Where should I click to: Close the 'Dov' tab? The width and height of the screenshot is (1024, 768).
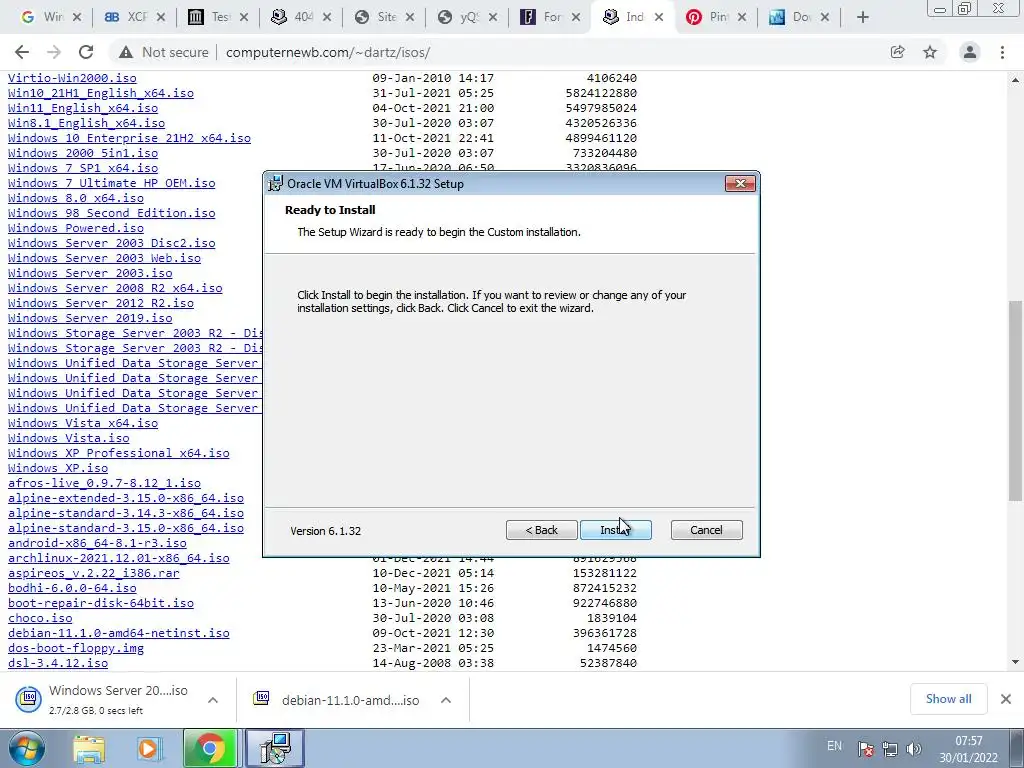tap(825, 18)
